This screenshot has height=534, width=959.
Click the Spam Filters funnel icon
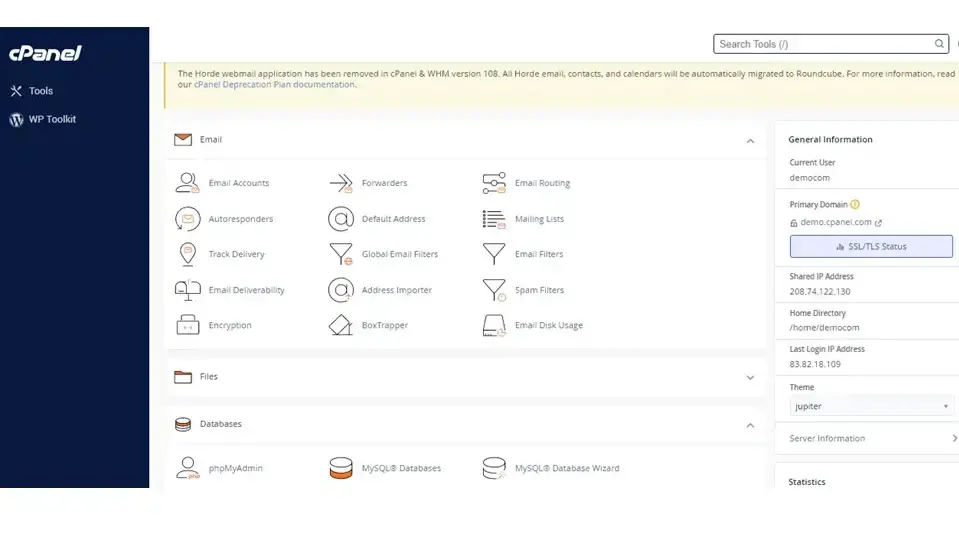tap(494, 290)
